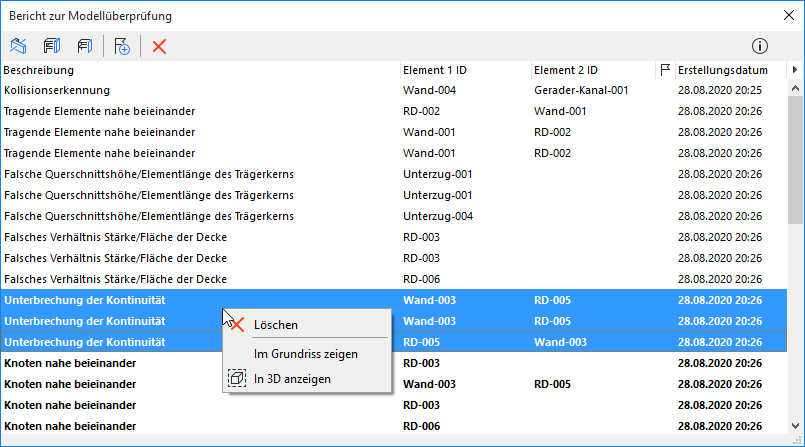Select Tragende Elemente row with RD-002 as Element 1

(394, 111)
